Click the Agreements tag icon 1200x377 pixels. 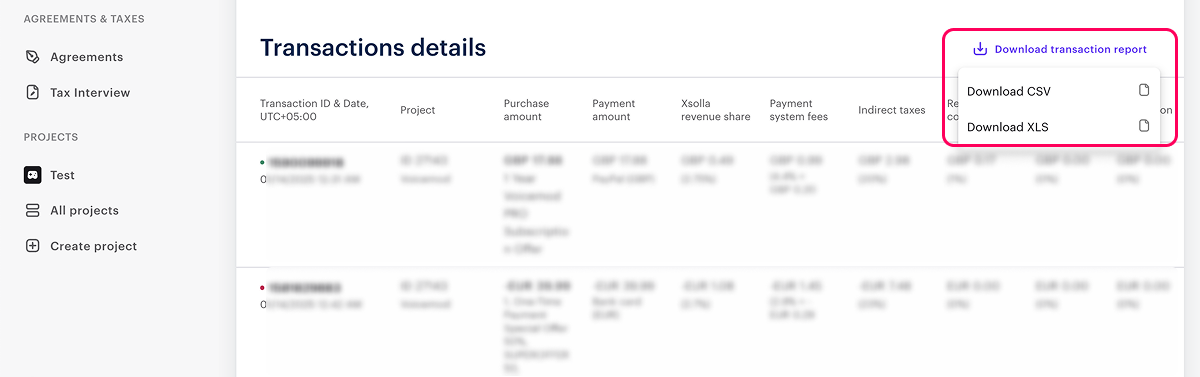pyautogui.click(x=33, y=57)
